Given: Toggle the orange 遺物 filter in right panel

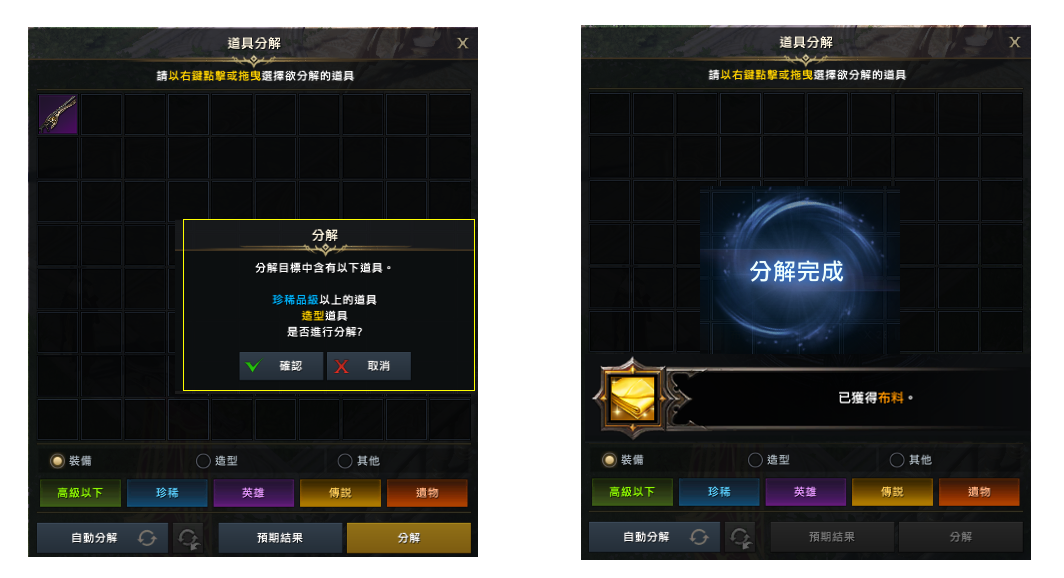Looking at the screenshot, I should [x=979, y=492].
